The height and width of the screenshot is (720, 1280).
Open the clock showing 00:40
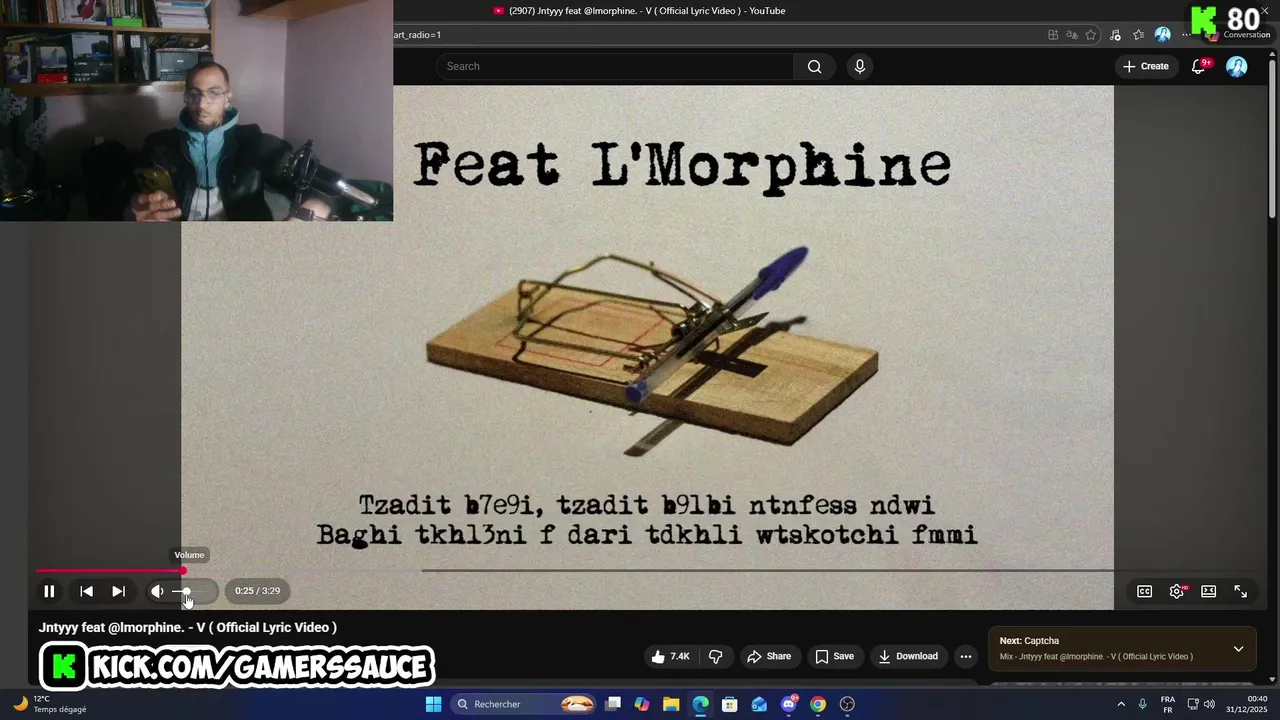coord(1246,704)
